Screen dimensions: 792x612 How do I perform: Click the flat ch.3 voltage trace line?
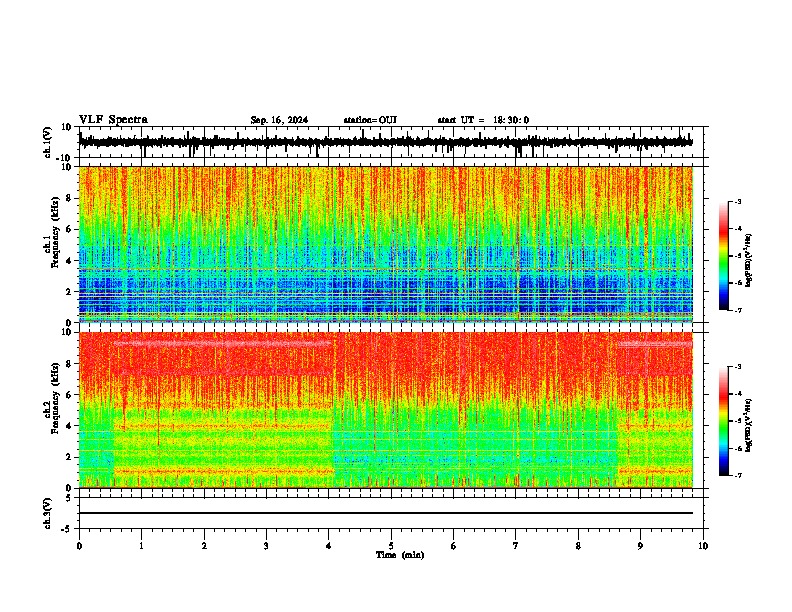tap(386, 513)
